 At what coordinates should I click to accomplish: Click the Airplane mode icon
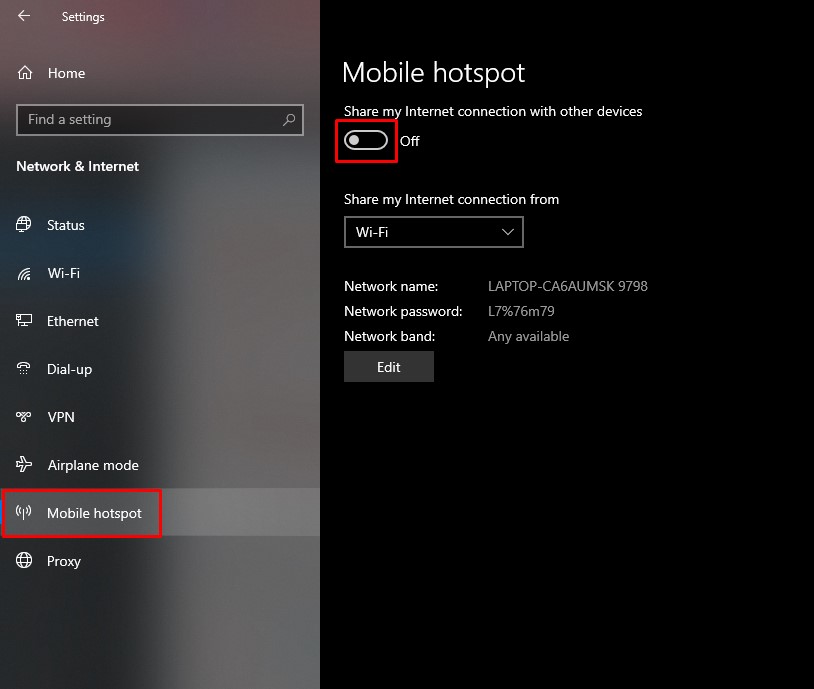[x=22, y=465]
